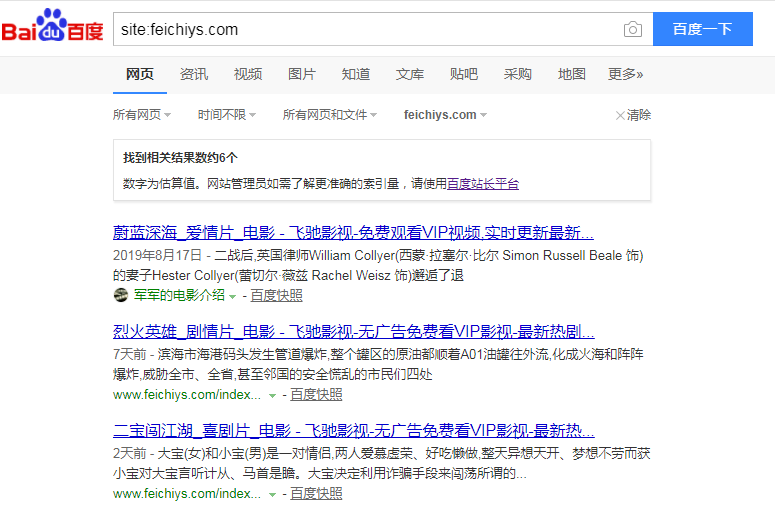Select the 网页 tab
The image size is (775, 518).
[140, 74]
